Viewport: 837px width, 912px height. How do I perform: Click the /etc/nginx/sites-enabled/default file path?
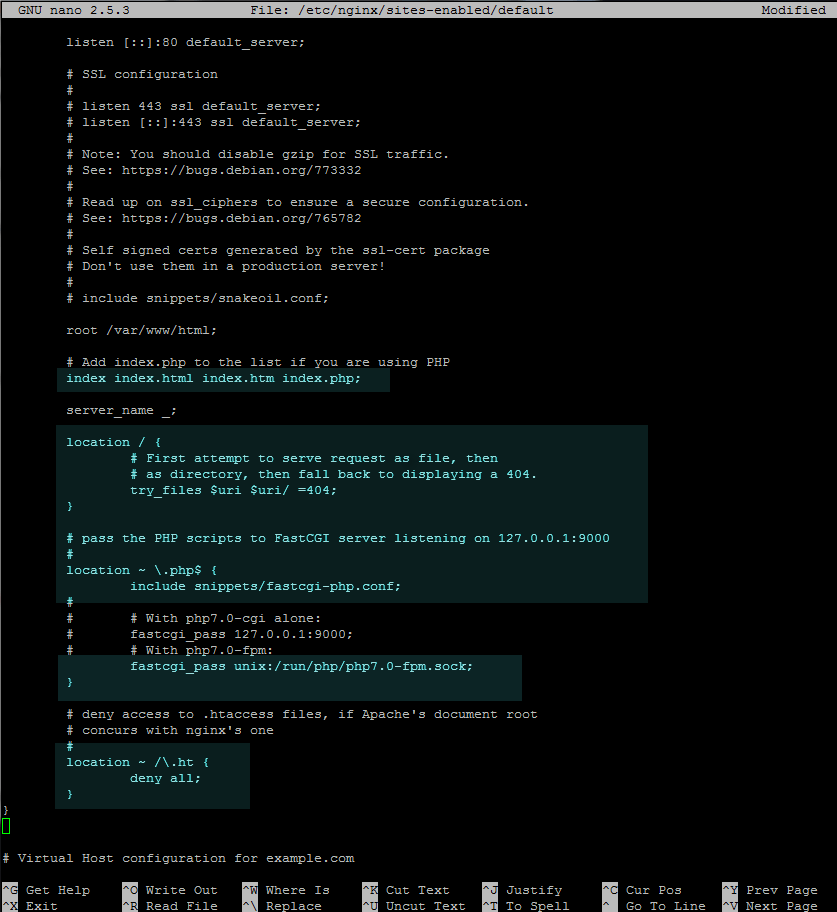tap(392, 9)
